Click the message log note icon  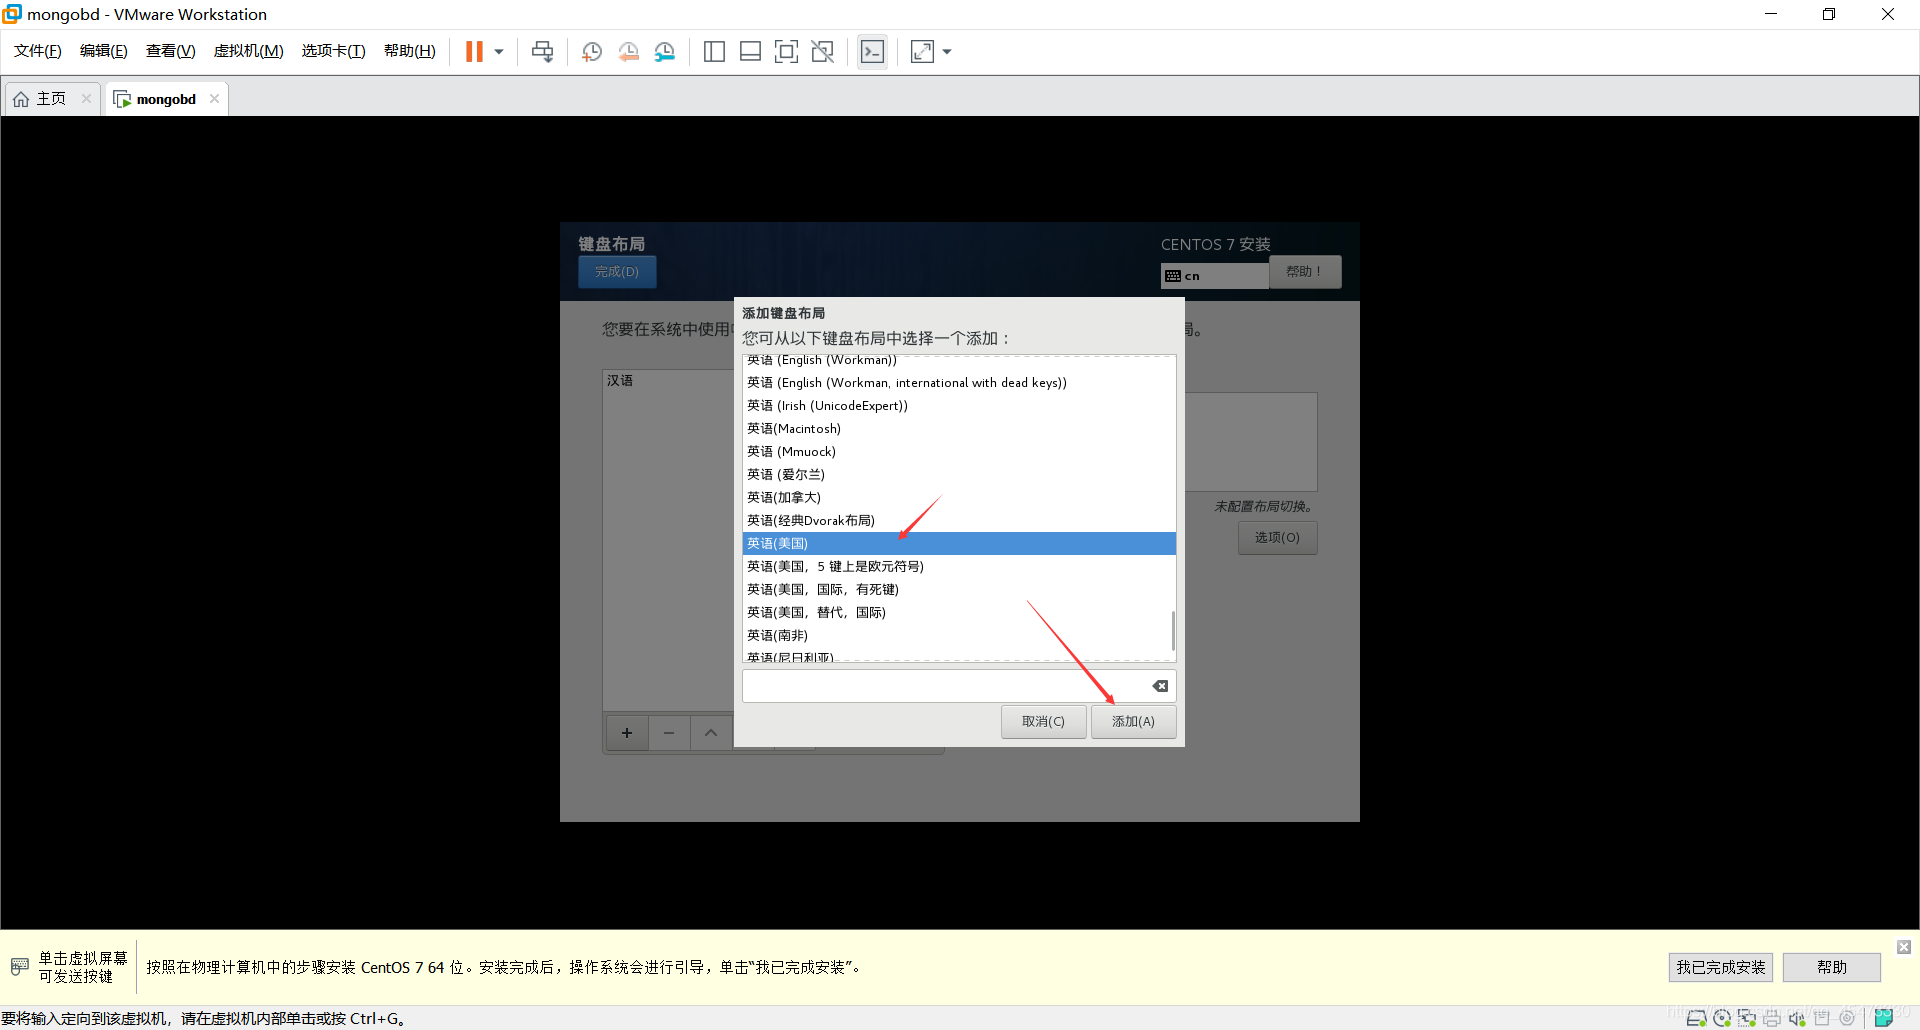(1884, 1018)
